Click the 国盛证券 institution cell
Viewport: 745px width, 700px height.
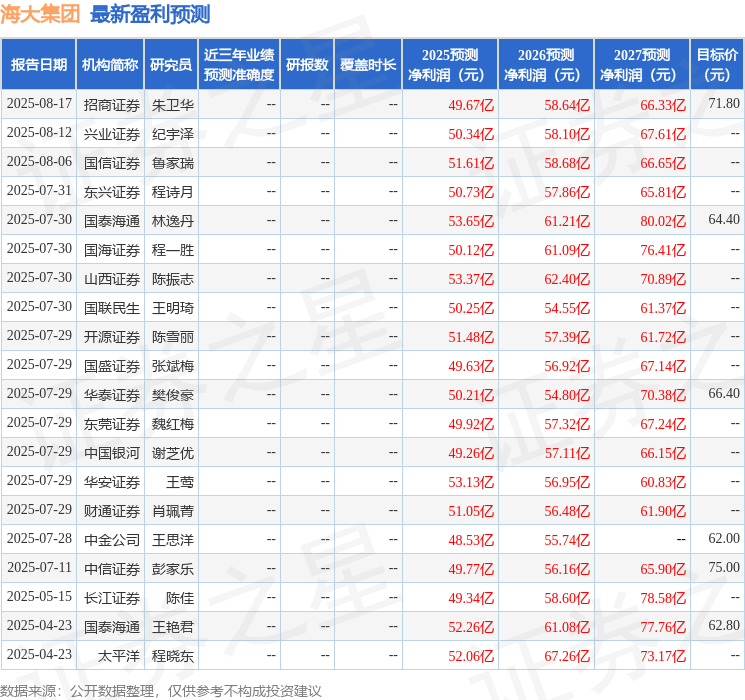tap(112, 366)
